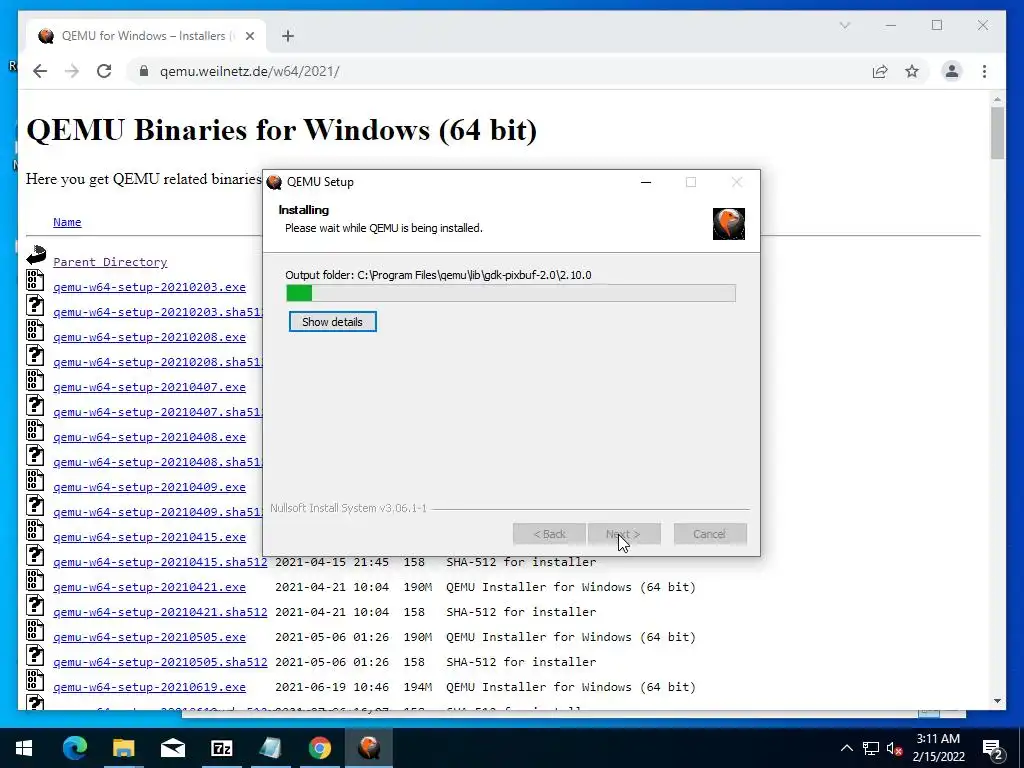
Task: Open qemu-w64-setup-20210407.exe link
Action: pyautogui.click(x=150, y=387)
